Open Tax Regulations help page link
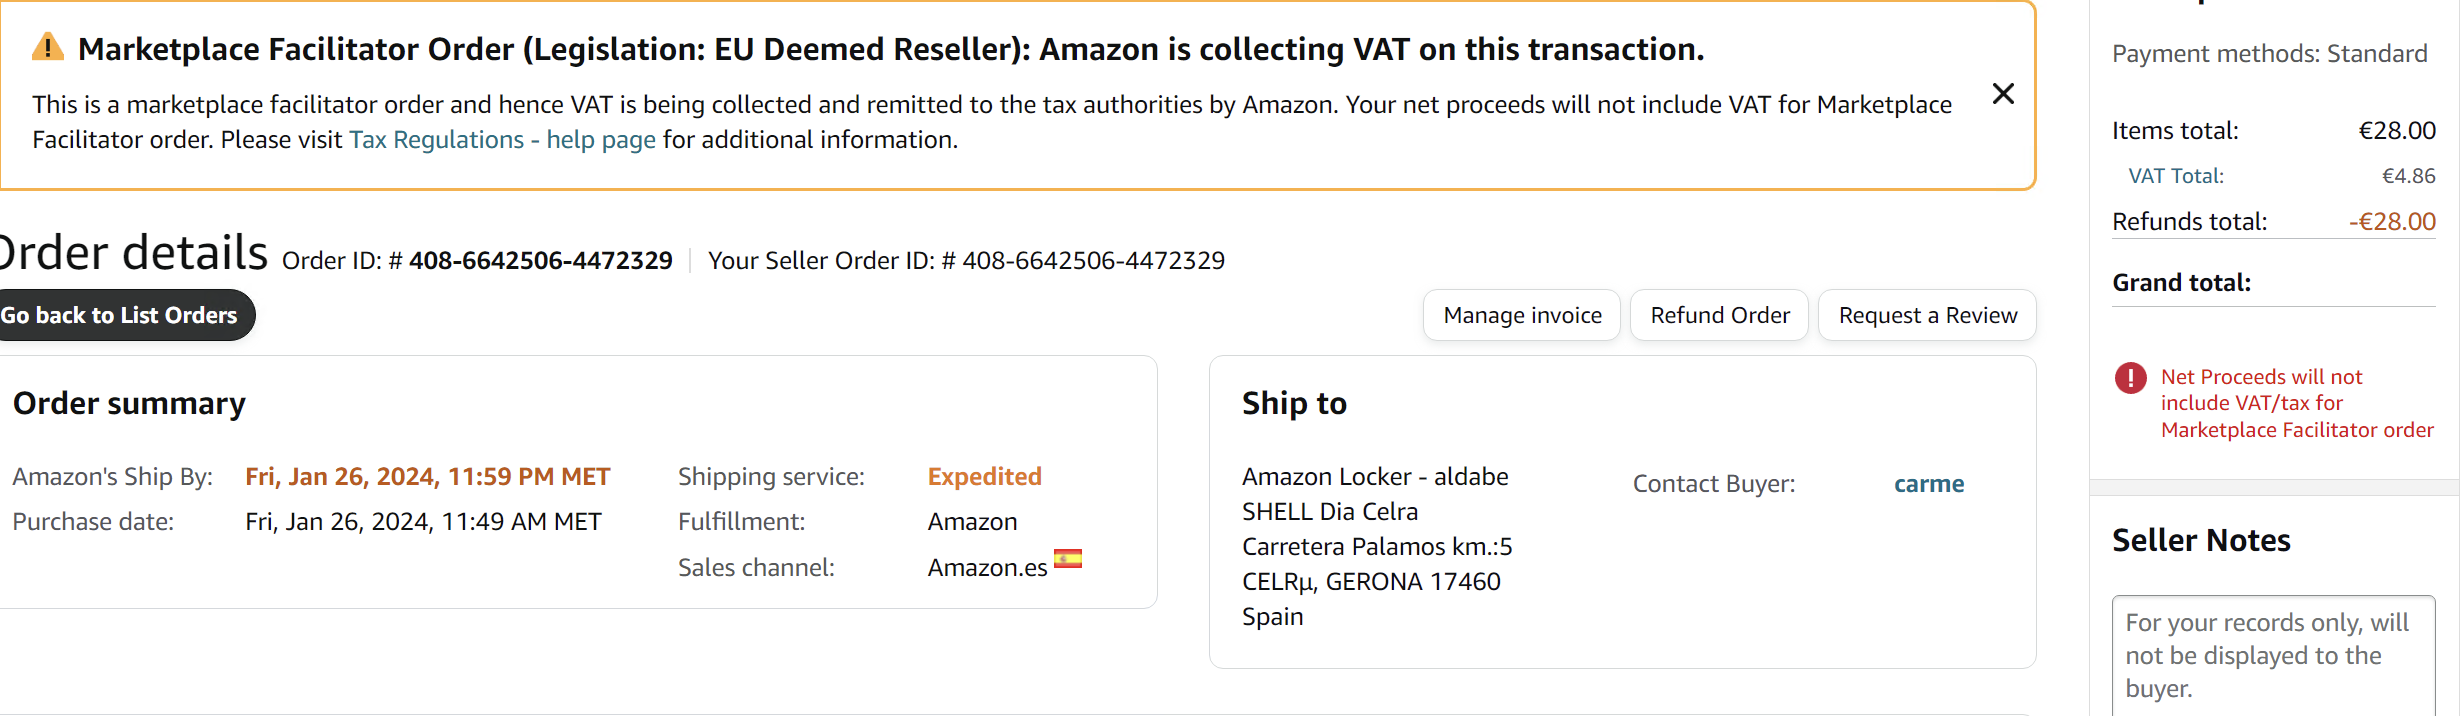 (x=502, y=140)
